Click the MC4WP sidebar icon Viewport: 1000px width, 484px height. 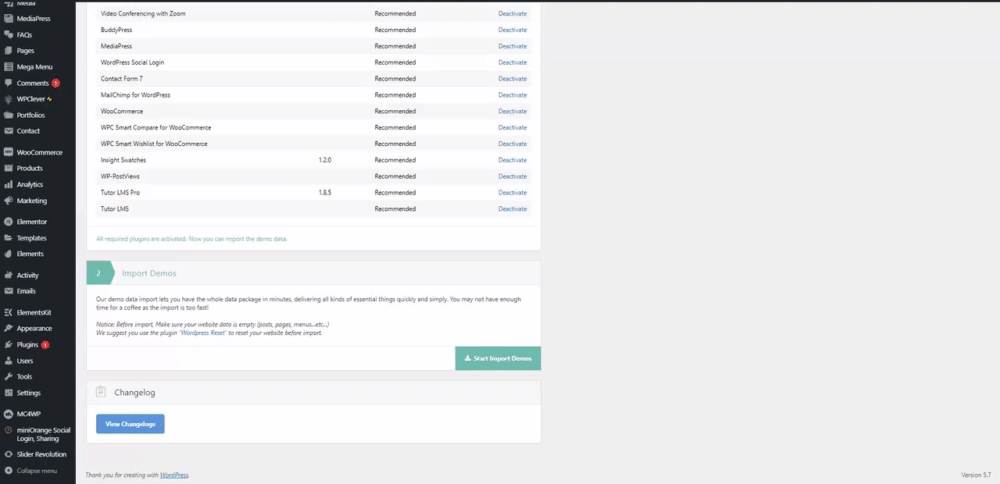coord(8,414)
